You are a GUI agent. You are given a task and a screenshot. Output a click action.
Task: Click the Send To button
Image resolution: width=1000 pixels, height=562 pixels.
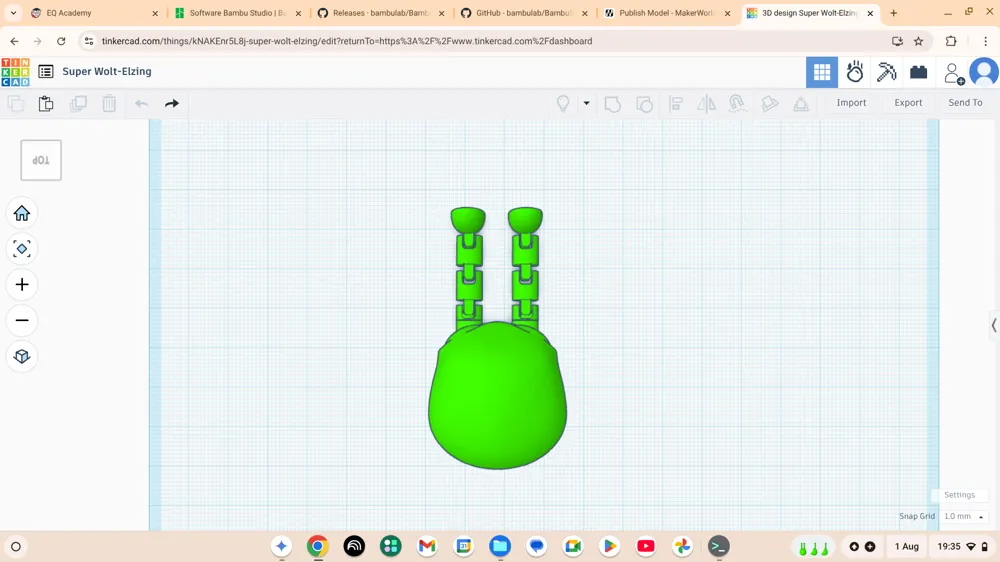tap(965, 103)
